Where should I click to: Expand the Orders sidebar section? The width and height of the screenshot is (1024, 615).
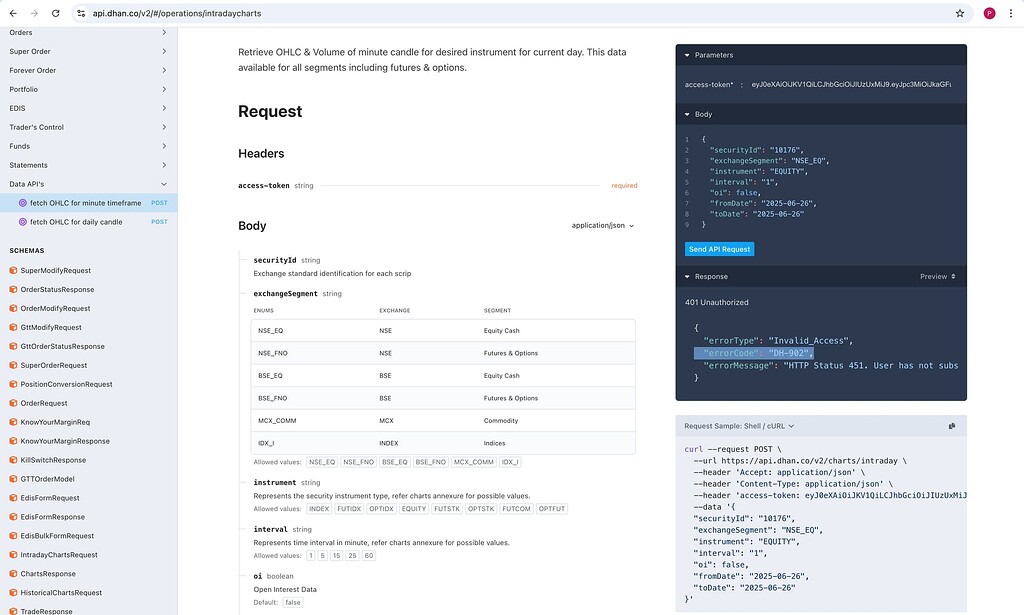pos(88,32)
